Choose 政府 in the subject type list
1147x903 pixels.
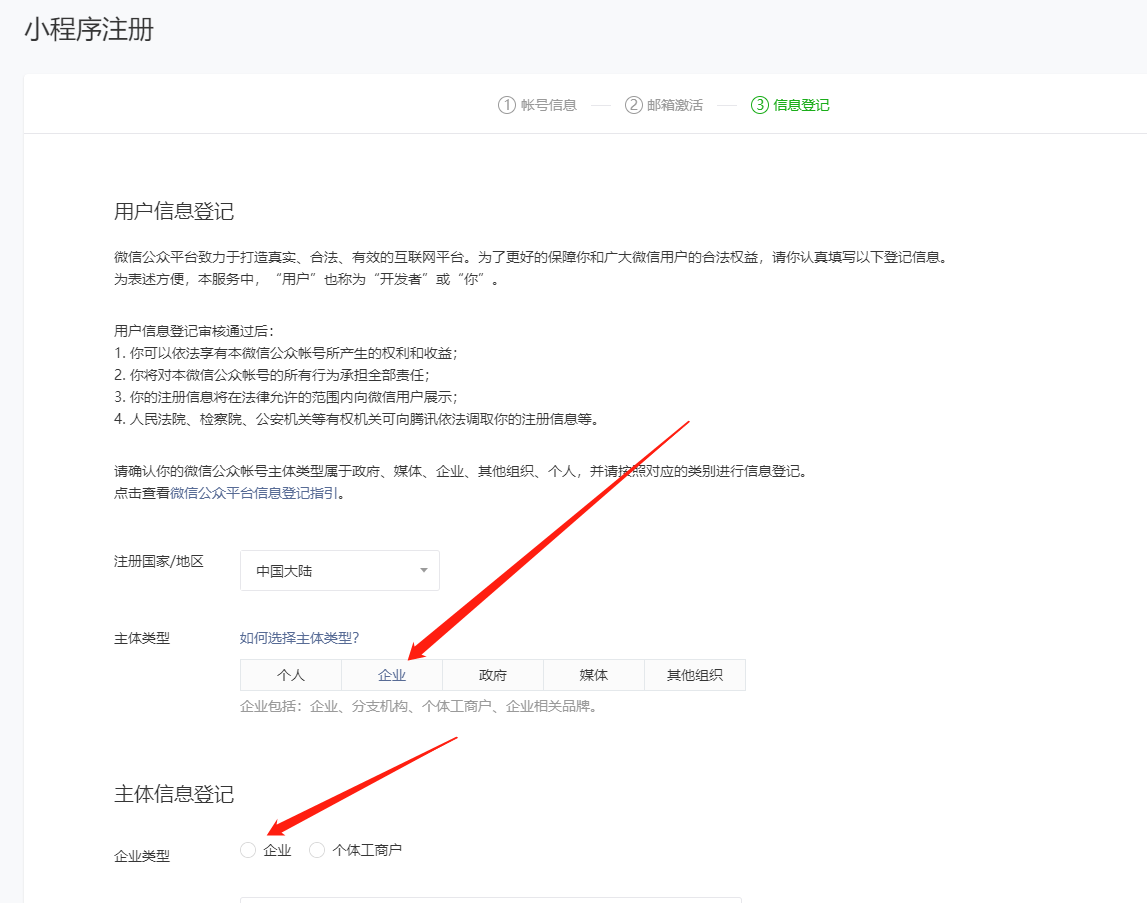pos(492,674)
